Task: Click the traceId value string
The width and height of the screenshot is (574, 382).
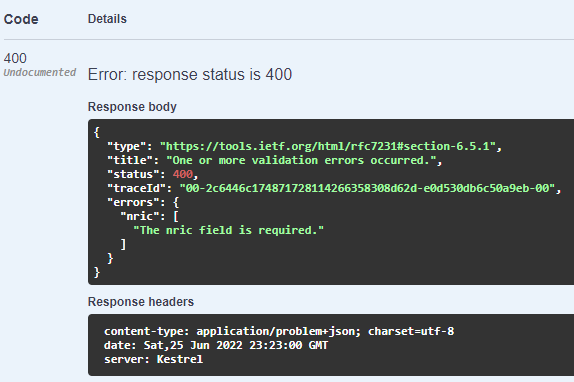Action: [367, 188]
